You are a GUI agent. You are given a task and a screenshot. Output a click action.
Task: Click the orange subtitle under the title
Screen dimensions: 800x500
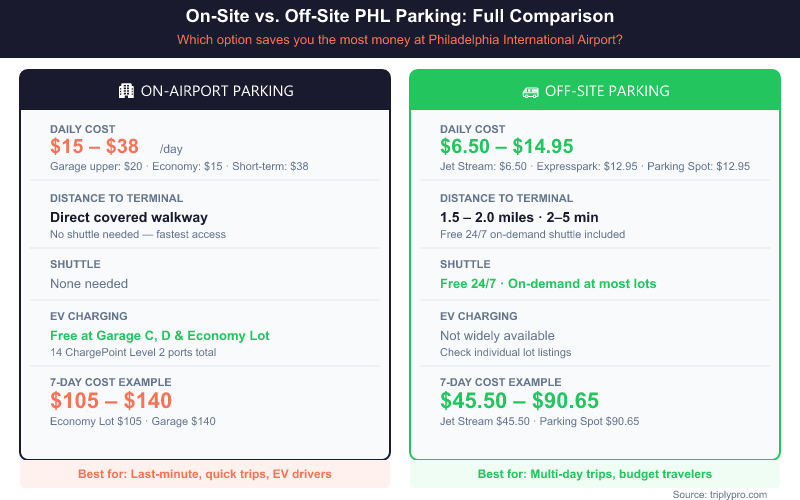click(x=400, y=40)
